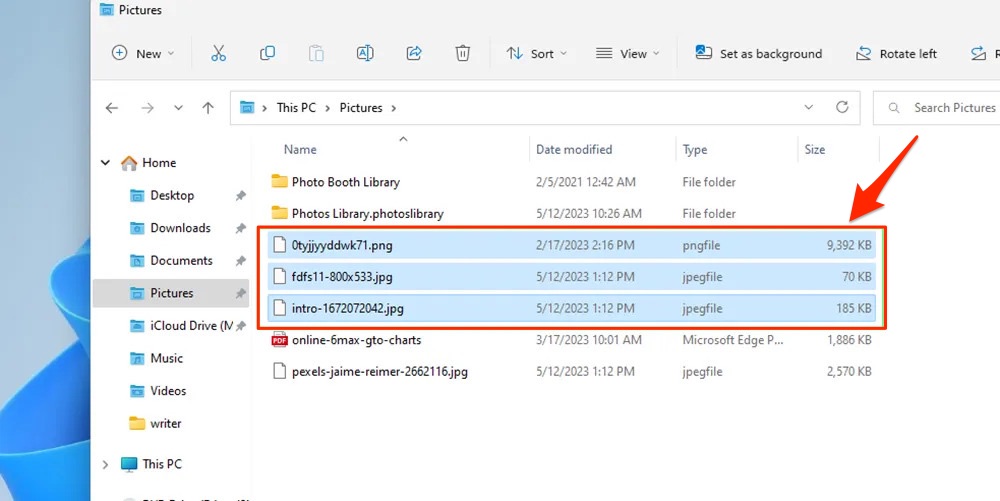Image resolution: width=1000 pixels, height=501 pixels.
Task: Go up one folder with Up arrow
Action: (x=208, y=108)
